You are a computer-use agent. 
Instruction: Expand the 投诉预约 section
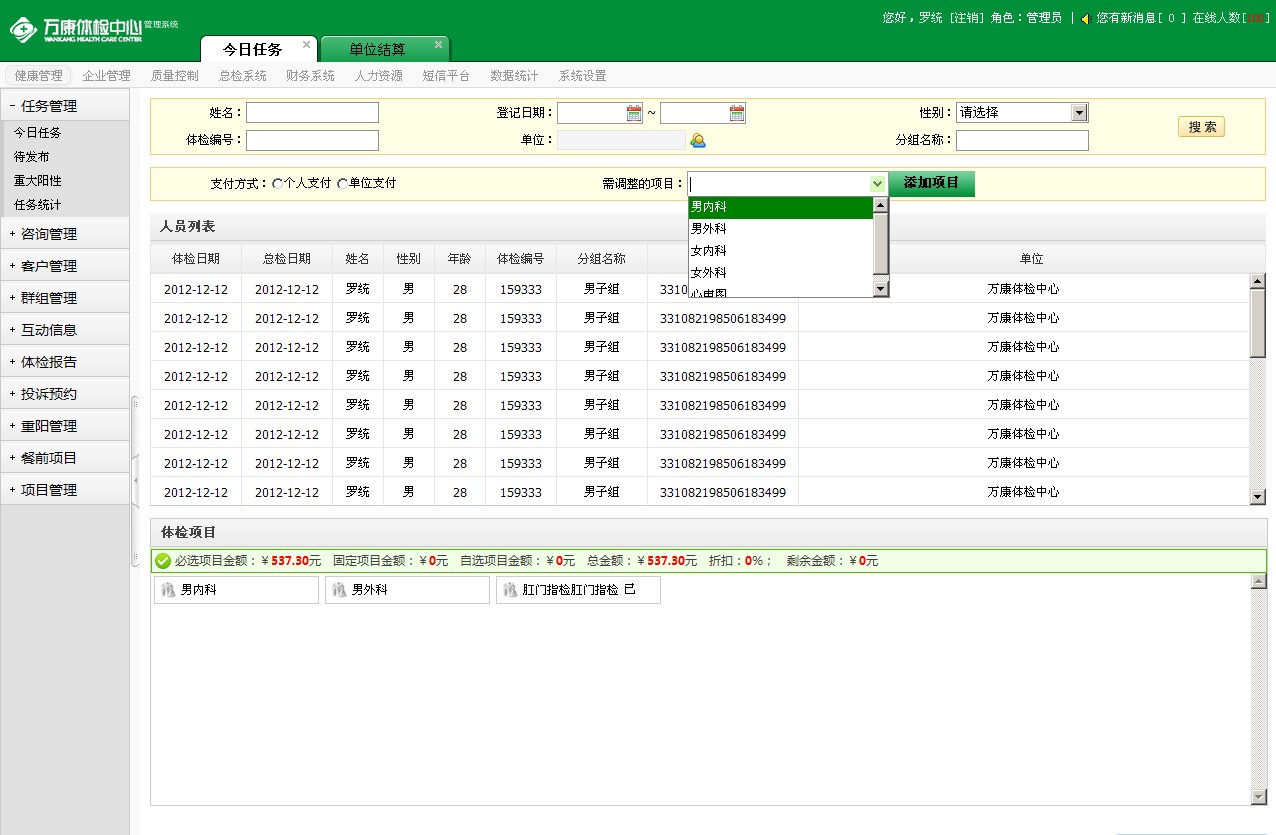coord(65,394)
